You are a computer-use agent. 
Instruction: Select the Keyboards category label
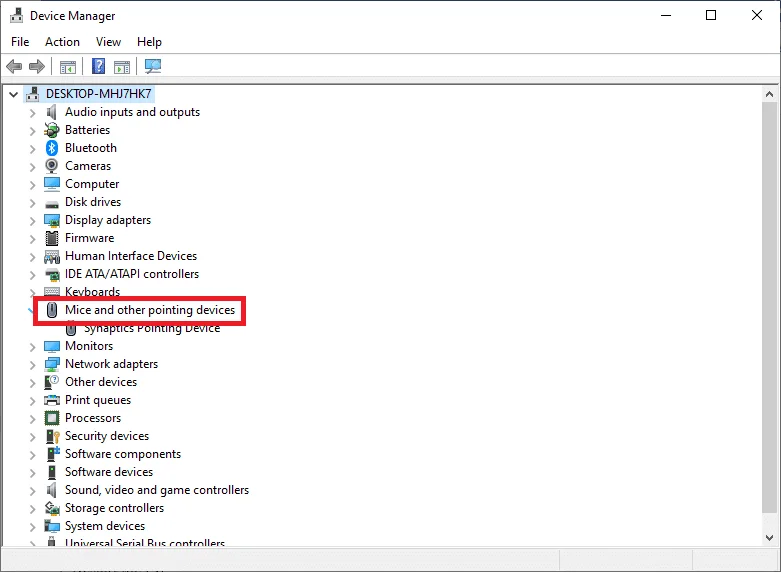(x=93, y=291)
